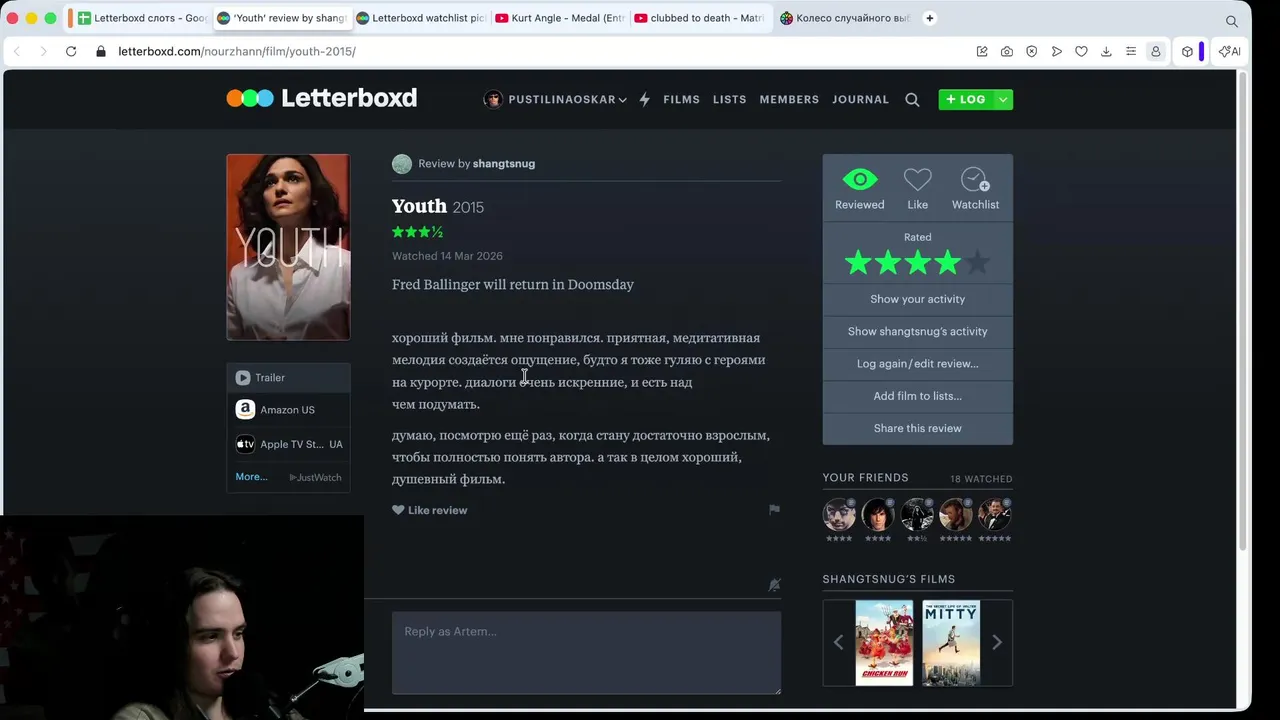The height and width of the screenshot is (720, 1280).
Task: Take a snapshot with camera icon
Action: pos(1007,51)
